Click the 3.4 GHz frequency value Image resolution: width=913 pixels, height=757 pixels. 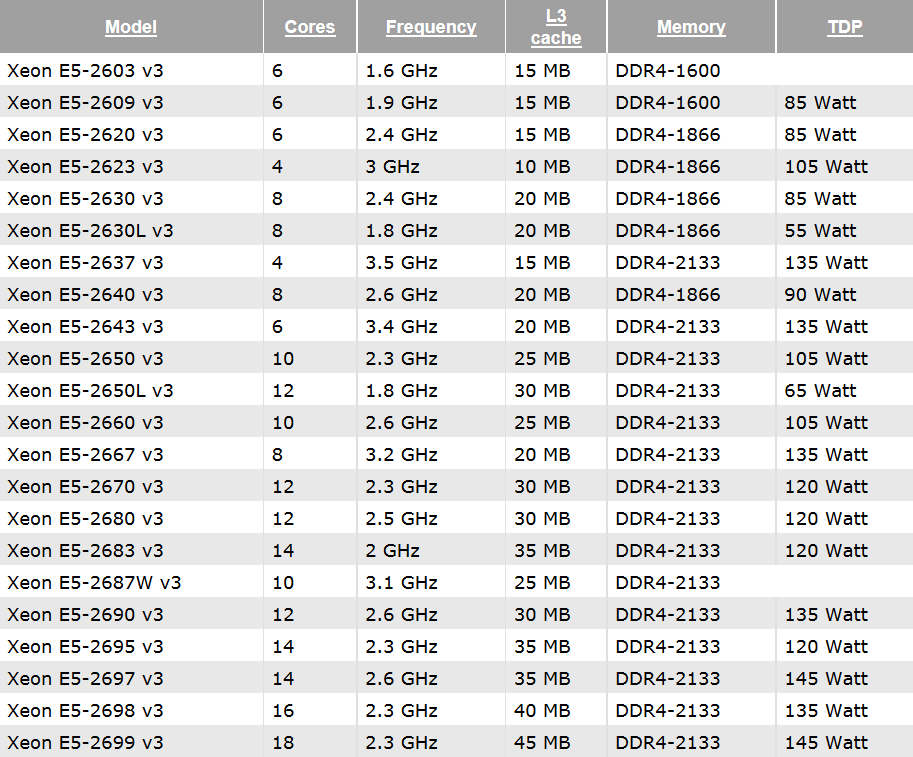pos(402,327)
